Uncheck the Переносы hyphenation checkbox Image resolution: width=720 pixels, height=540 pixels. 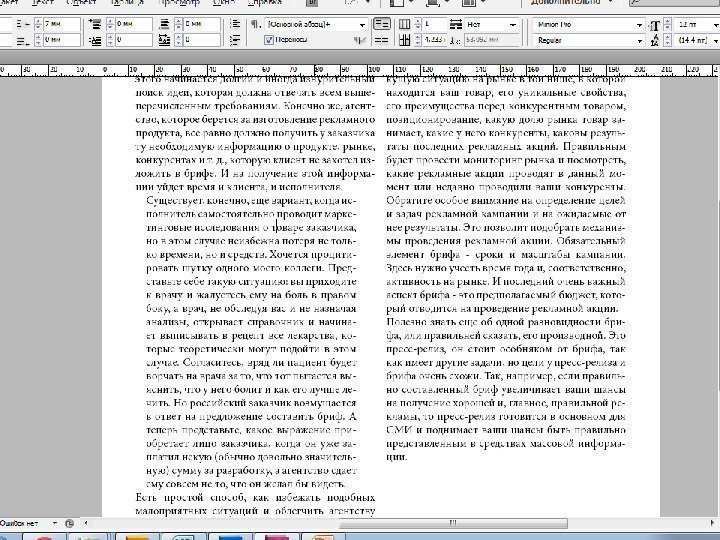pyautogui.click(x=269, y=40)
